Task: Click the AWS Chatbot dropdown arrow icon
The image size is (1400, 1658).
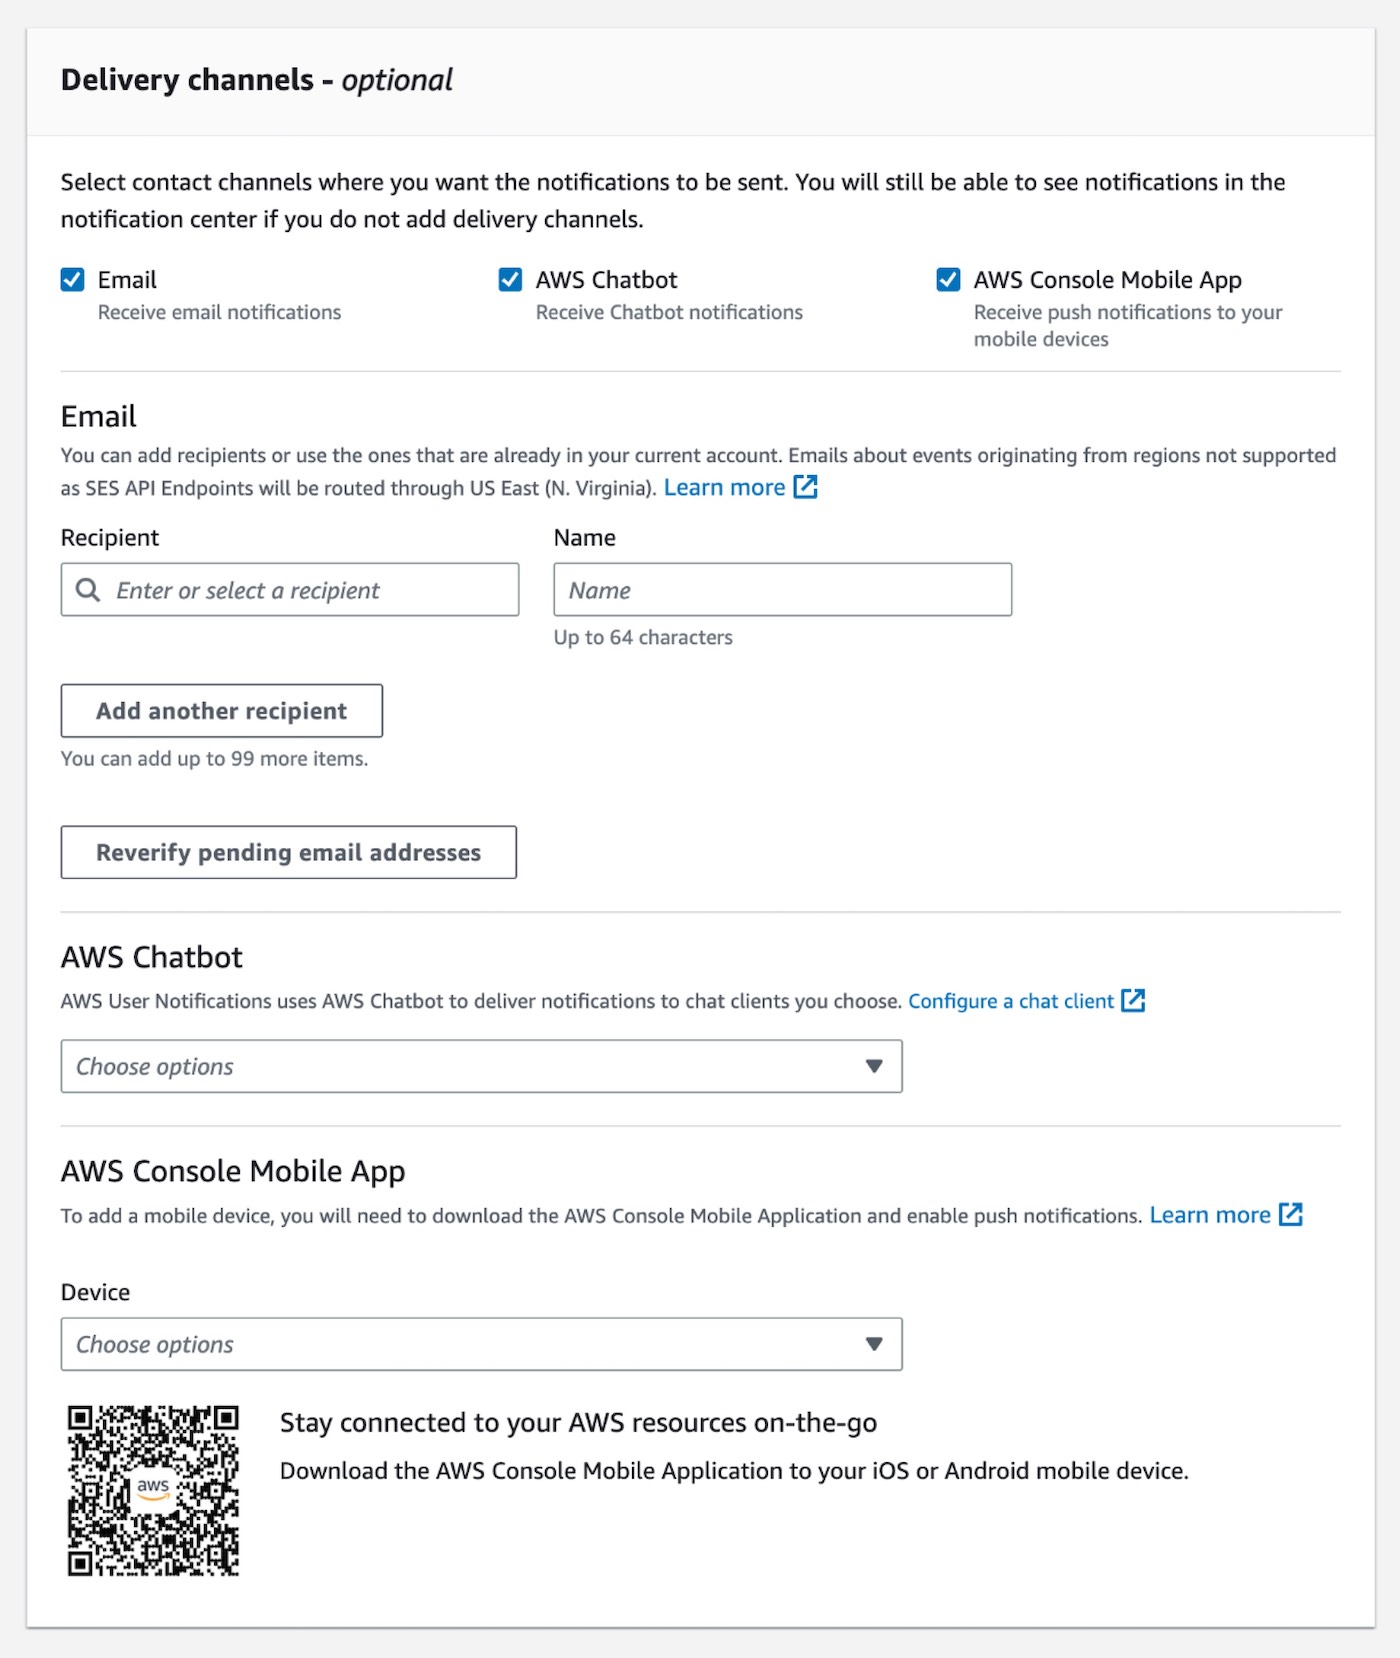Action: point(874,1066)
